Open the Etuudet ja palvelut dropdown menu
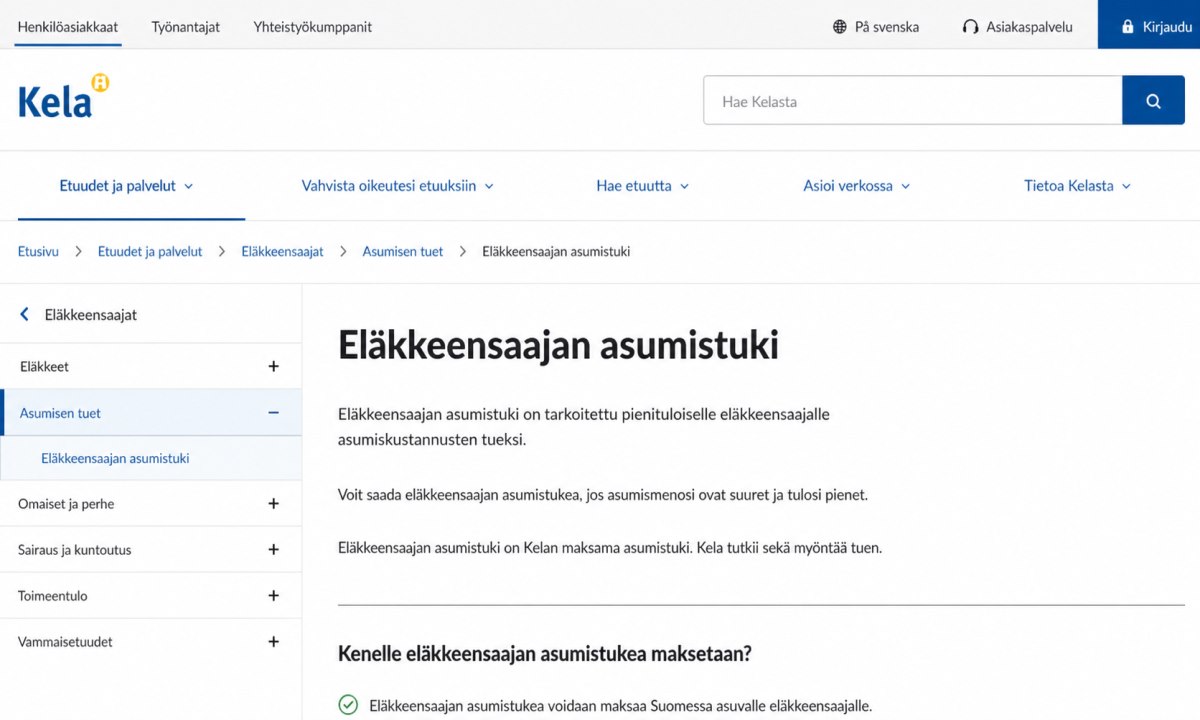The width and height of the screenshot is (1200, 720). [x=126, y=186]
